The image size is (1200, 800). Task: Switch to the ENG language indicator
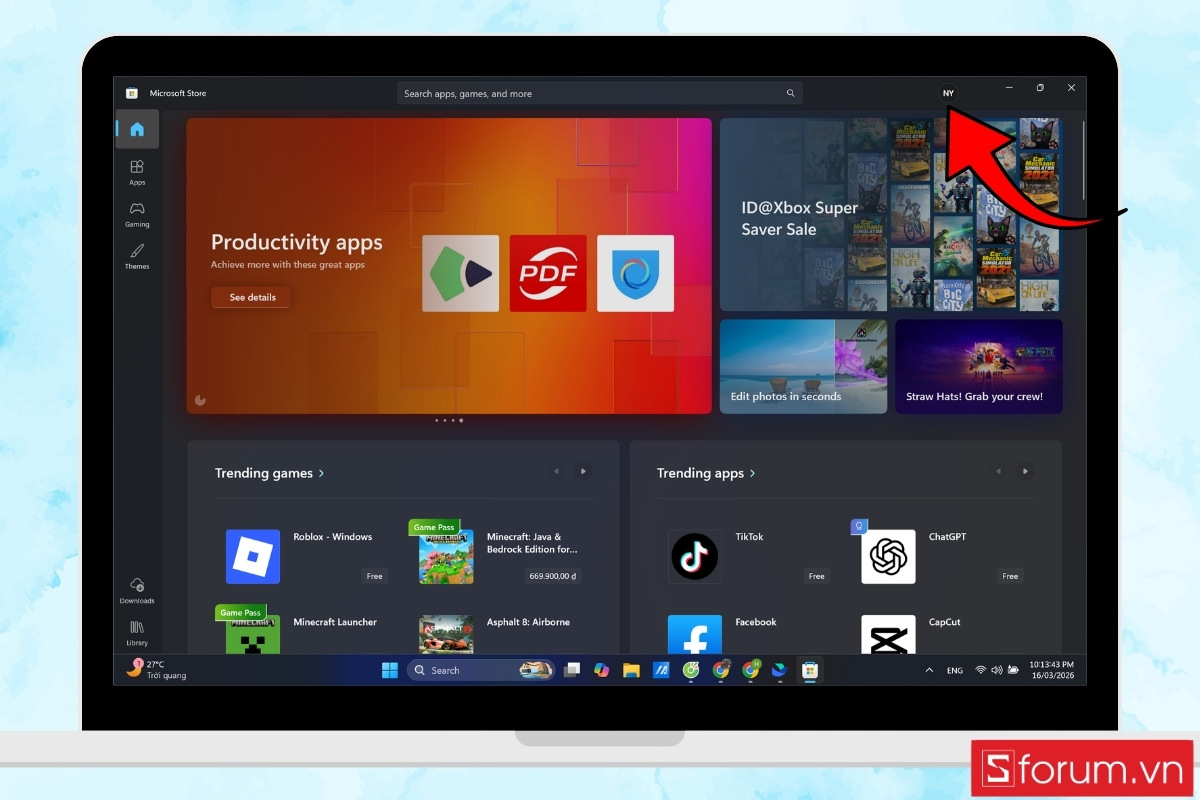click(955, 670)
